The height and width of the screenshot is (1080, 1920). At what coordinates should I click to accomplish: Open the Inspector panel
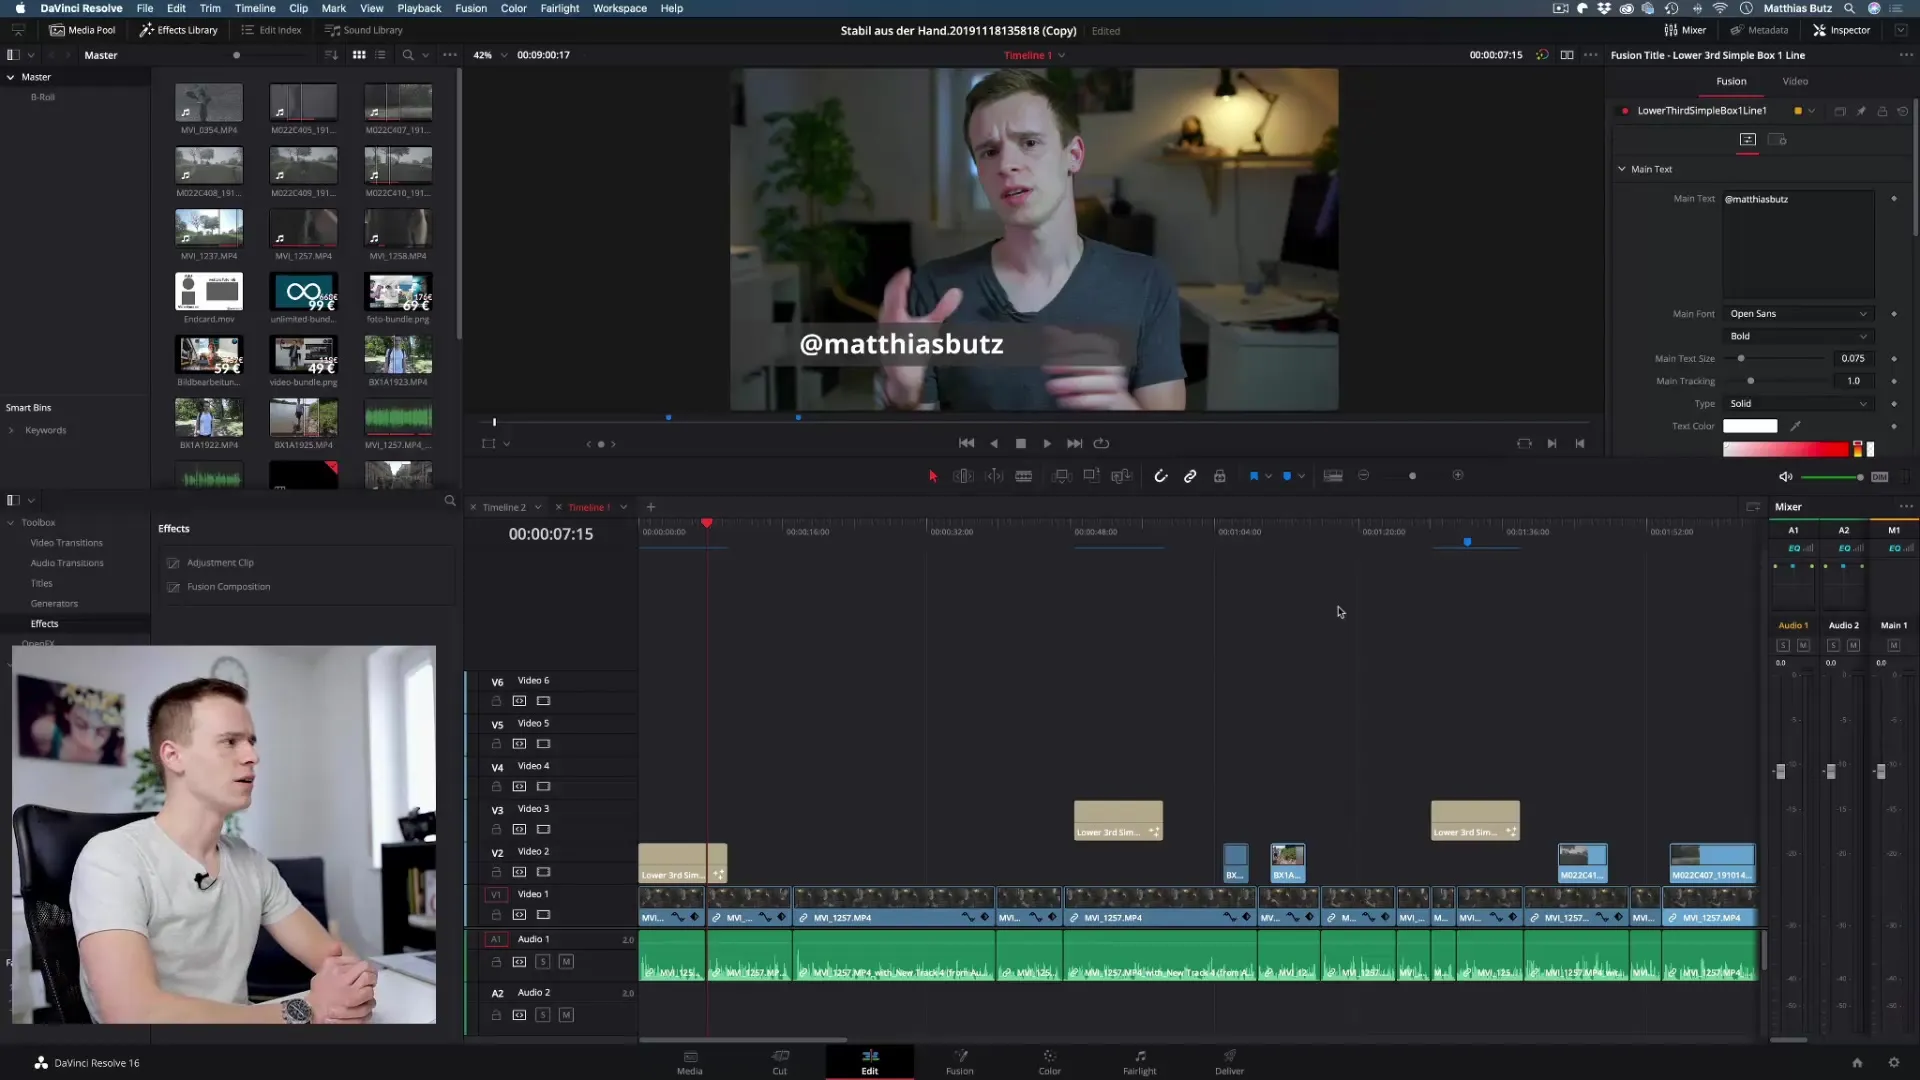coord(1841,30)
